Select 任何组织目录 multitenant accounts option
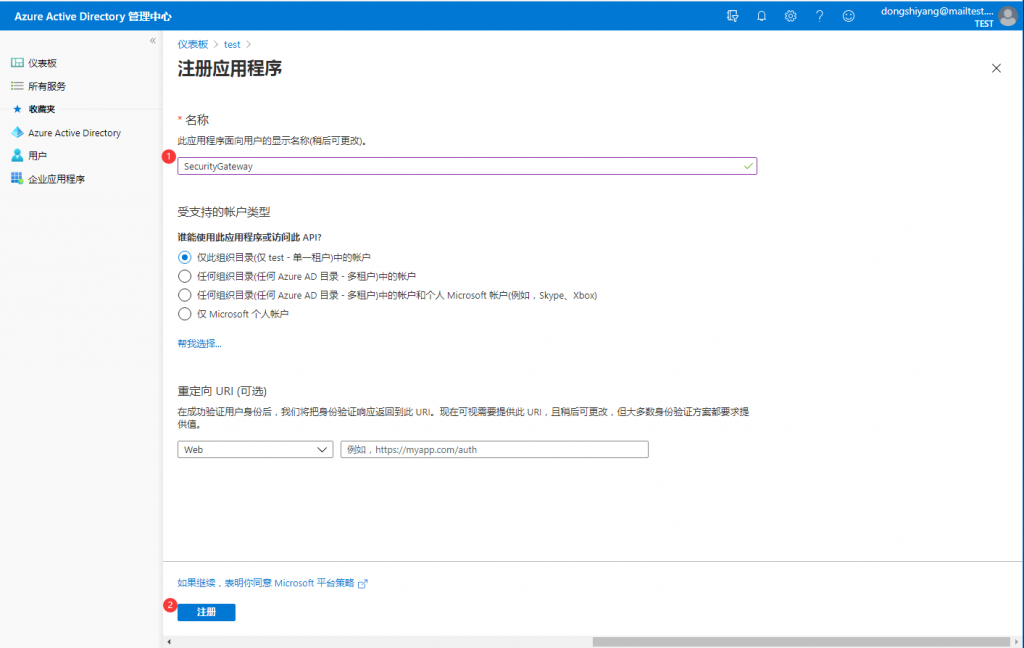The height and width of the screenshot is (648, 1024). (x=185, y=276)
